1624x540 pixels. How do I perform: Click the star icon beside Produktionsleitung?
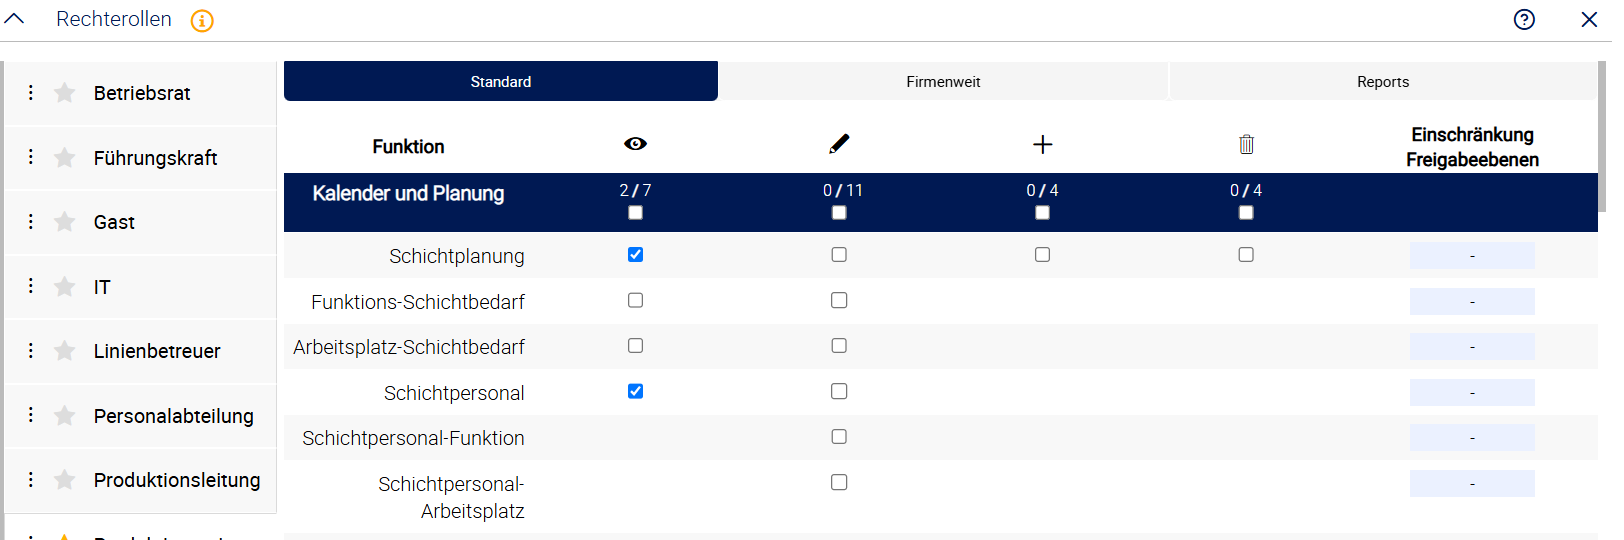tap(65, 480)
